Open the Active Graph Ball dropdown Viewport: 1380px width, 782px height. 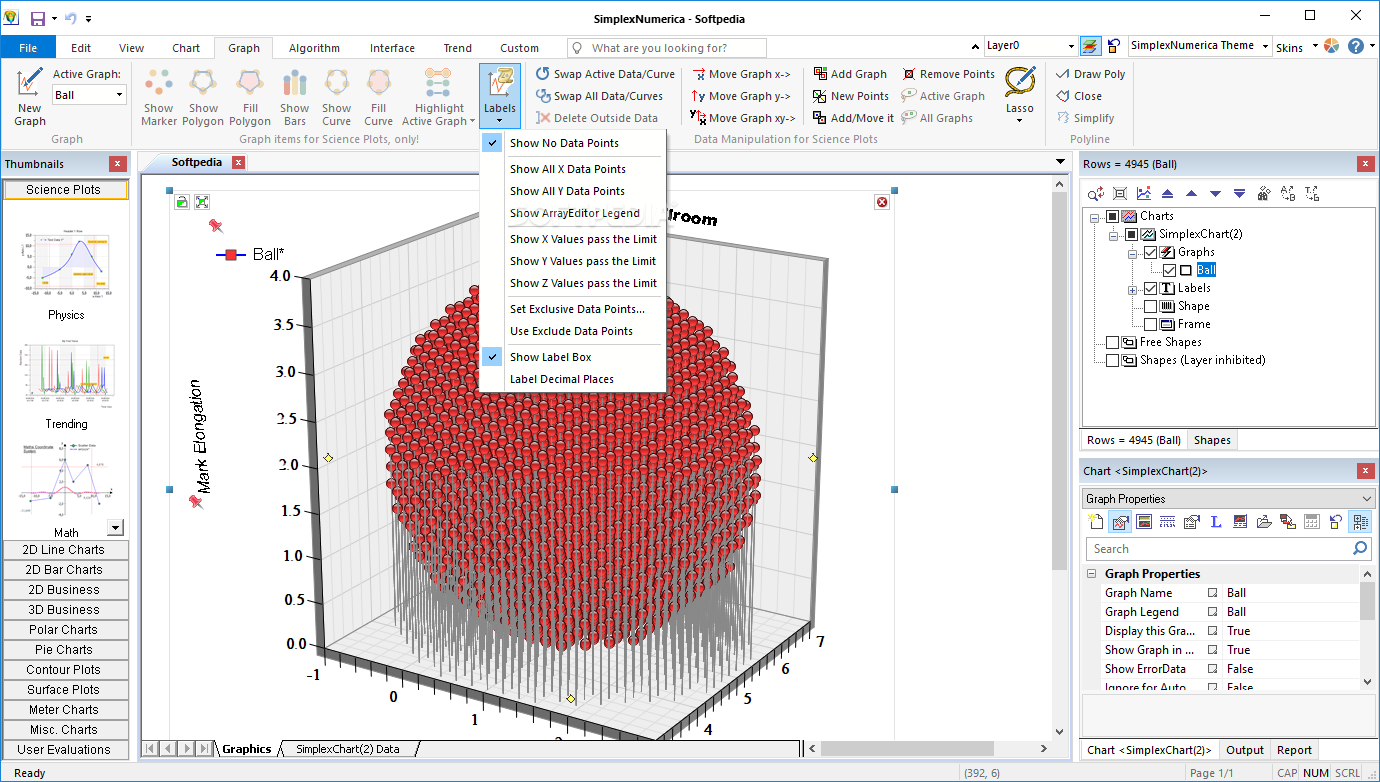[119, 95]
